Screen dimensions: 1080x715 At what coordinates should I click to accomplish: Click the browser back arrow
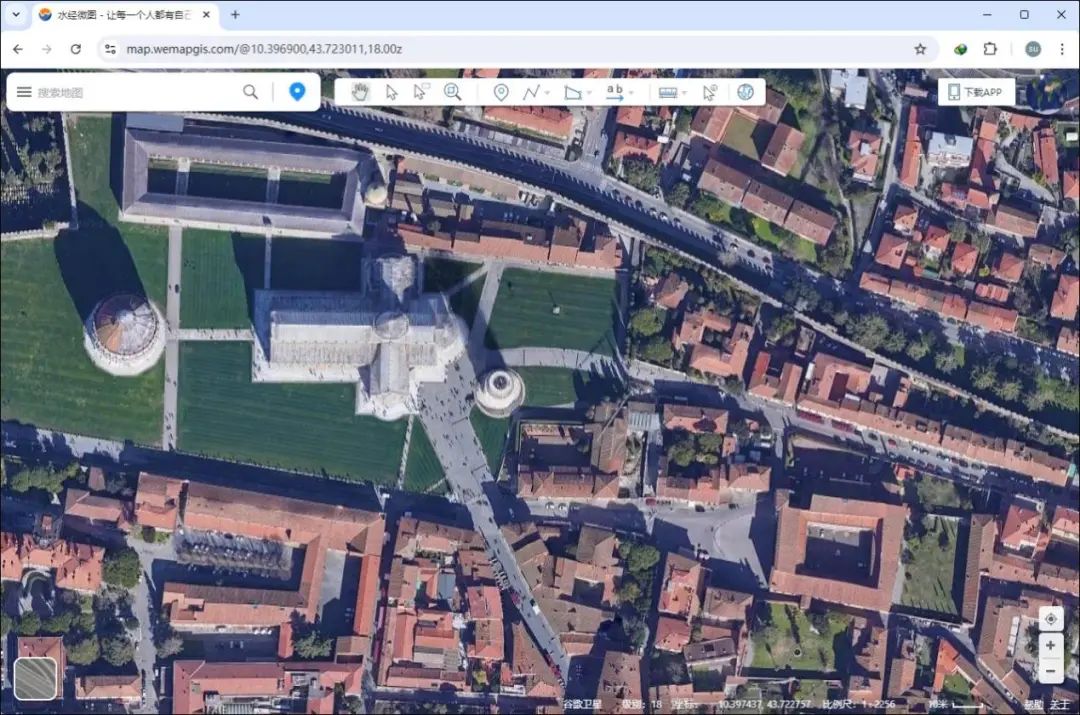pos(18,49)
